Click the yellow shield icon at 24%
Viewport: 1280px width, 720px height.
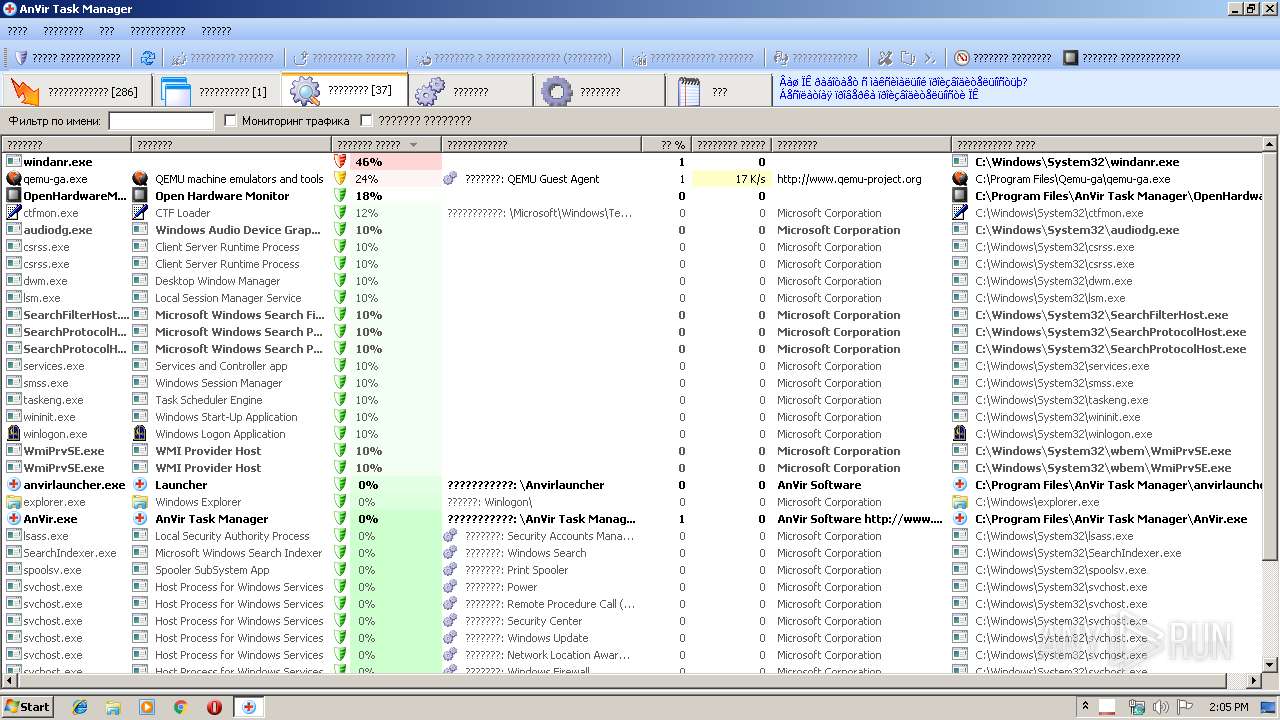[341, 179]
